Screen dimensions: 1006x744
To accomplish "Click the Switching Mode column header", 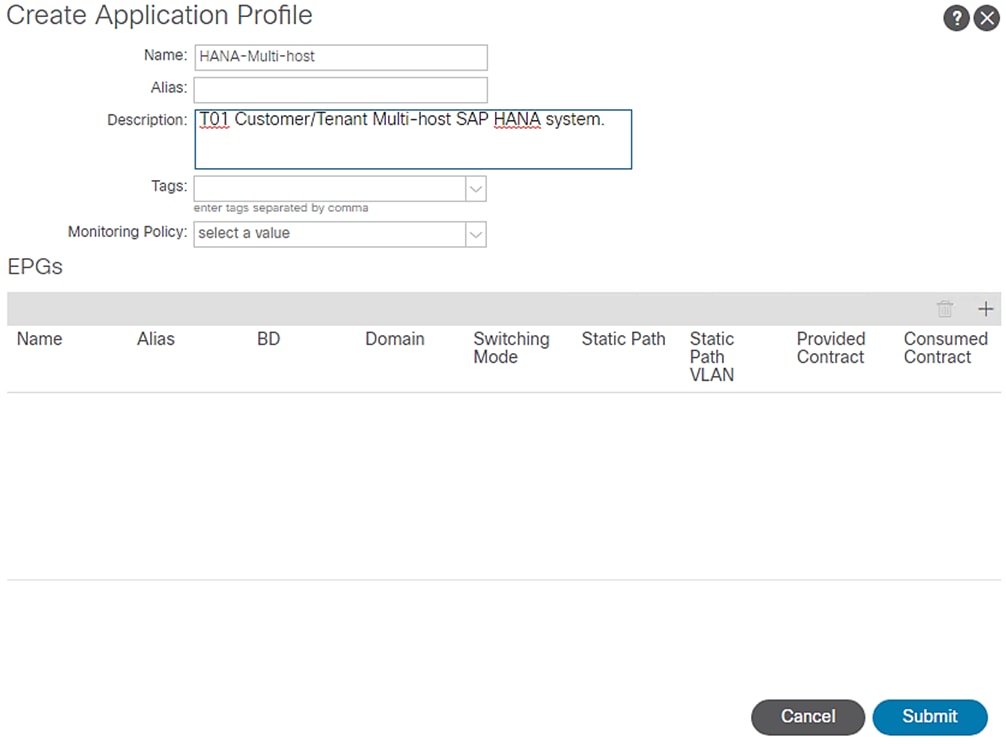I will (511, 348).
